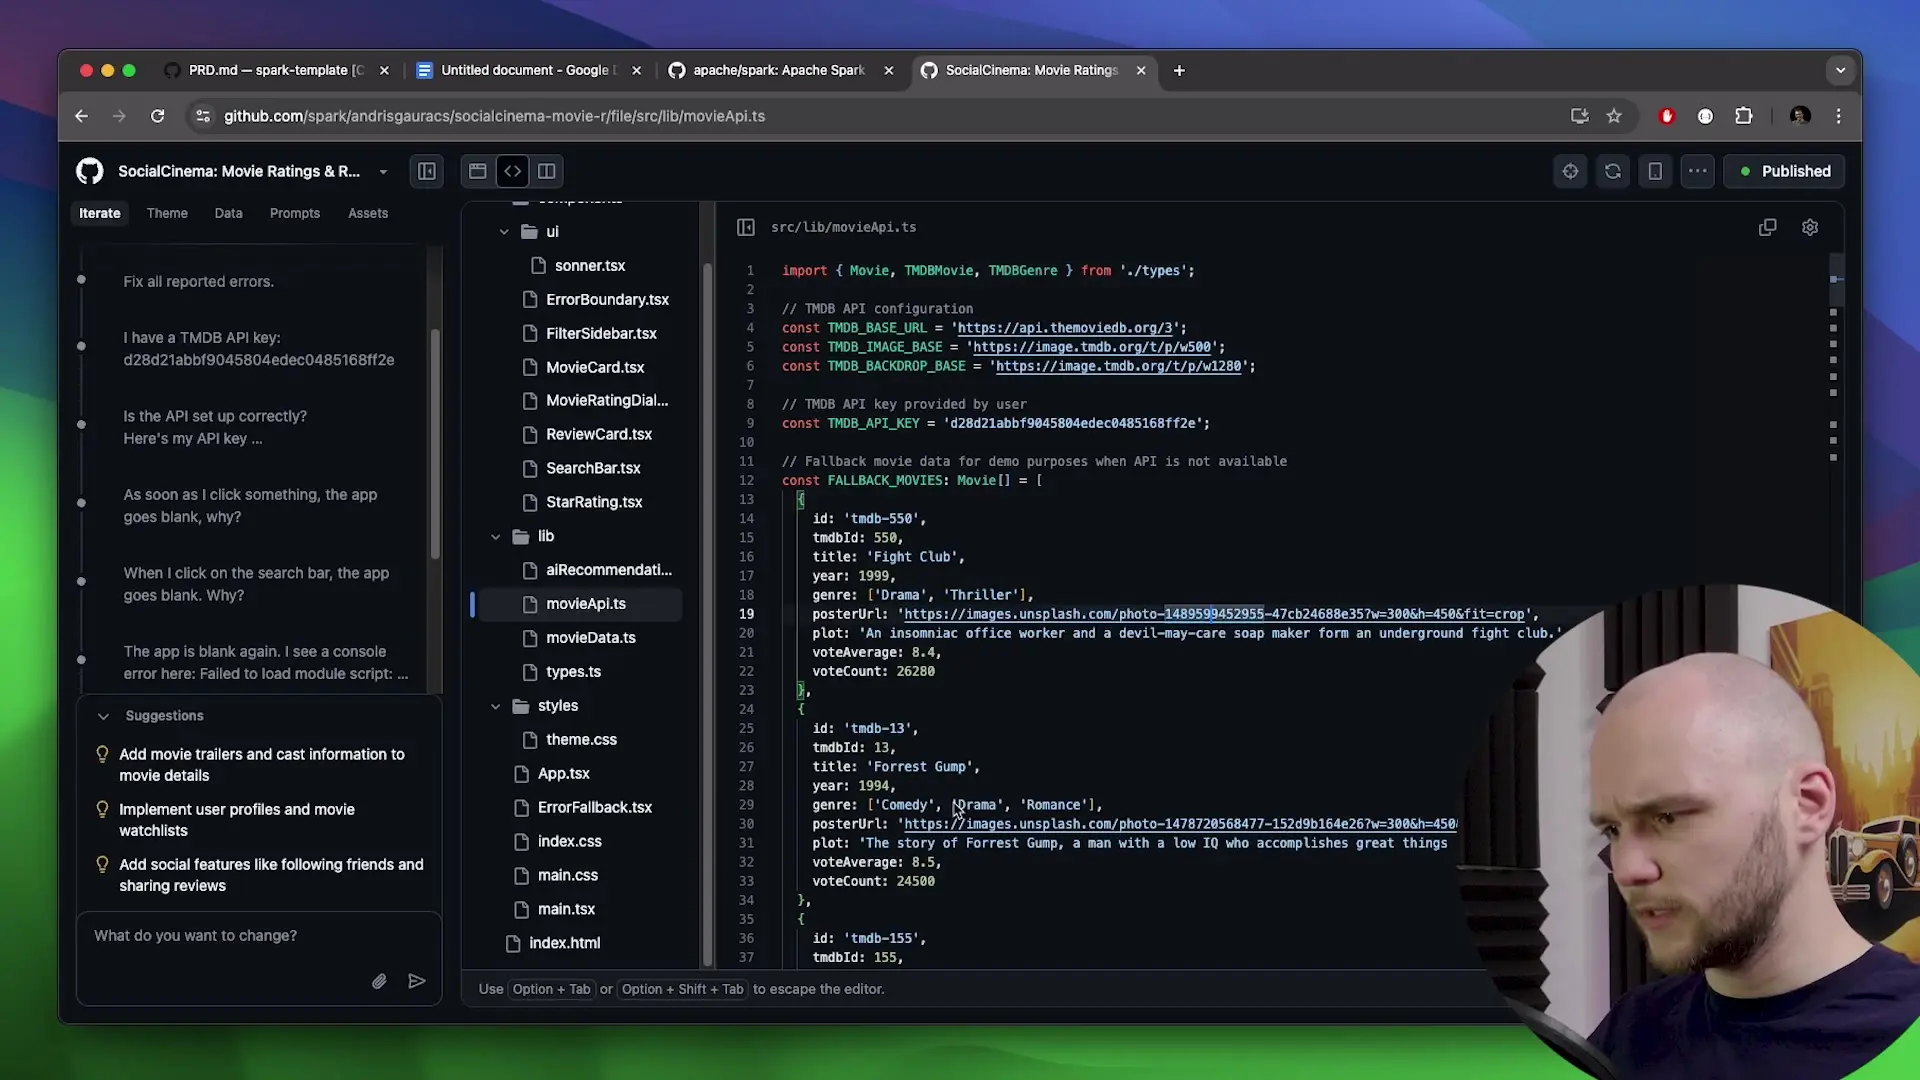Image resolution: width=1920 pixels, height=1080 pixels.
Task: Refresh the app preview icon
Action: (1613, 171)
